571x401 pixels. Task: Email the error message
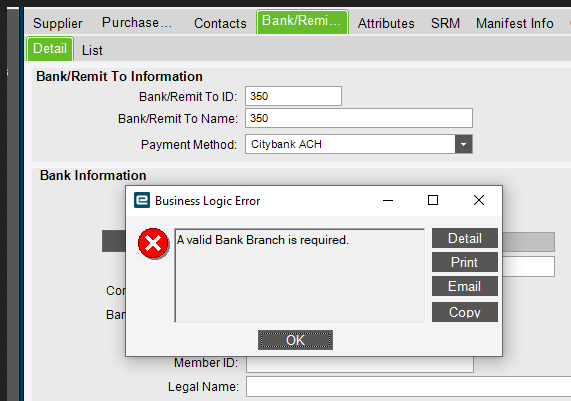tap(465, 286)
